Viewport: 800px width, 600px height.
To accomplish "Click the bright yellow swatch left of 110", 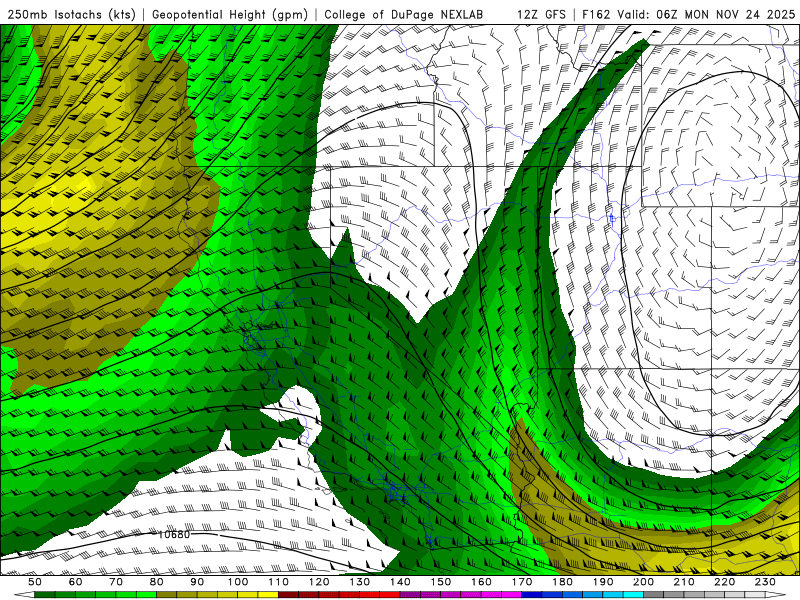I will [x=268, y=595].
